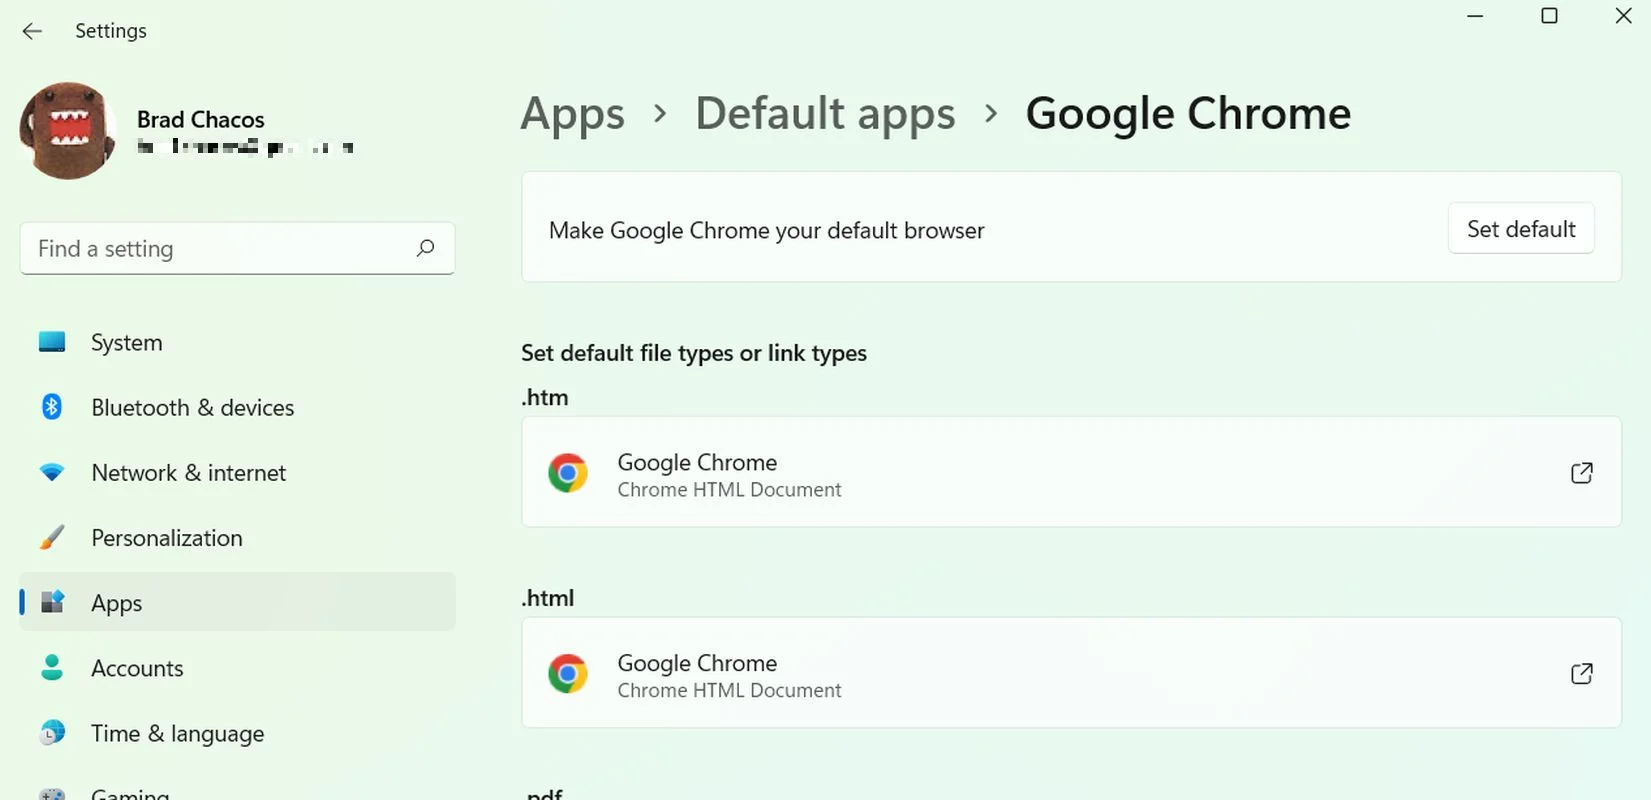Go to Default apps breadcrumb

[825, 114]
